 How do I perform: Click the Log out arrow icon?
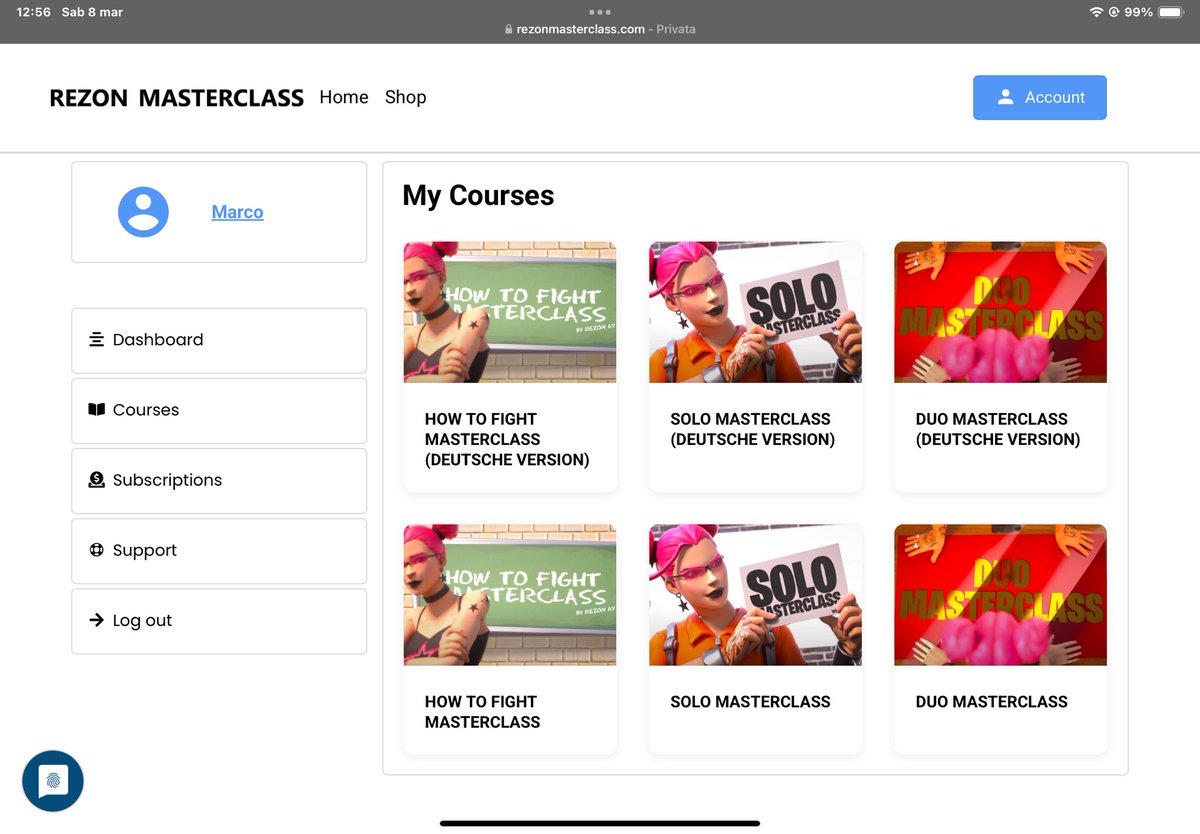[97, 620]
